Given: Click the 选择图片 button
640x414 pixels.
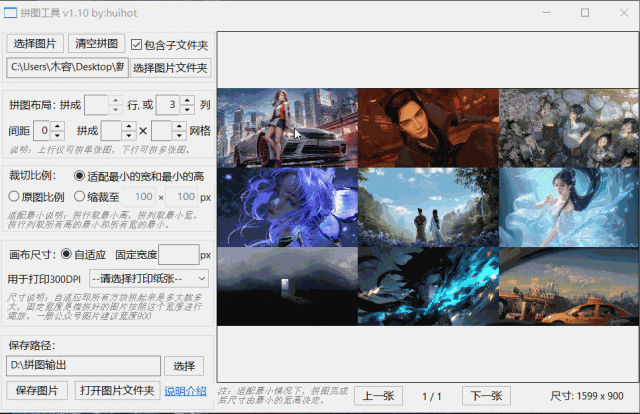Looking at the screenshot, I should [x=35, y=44].
